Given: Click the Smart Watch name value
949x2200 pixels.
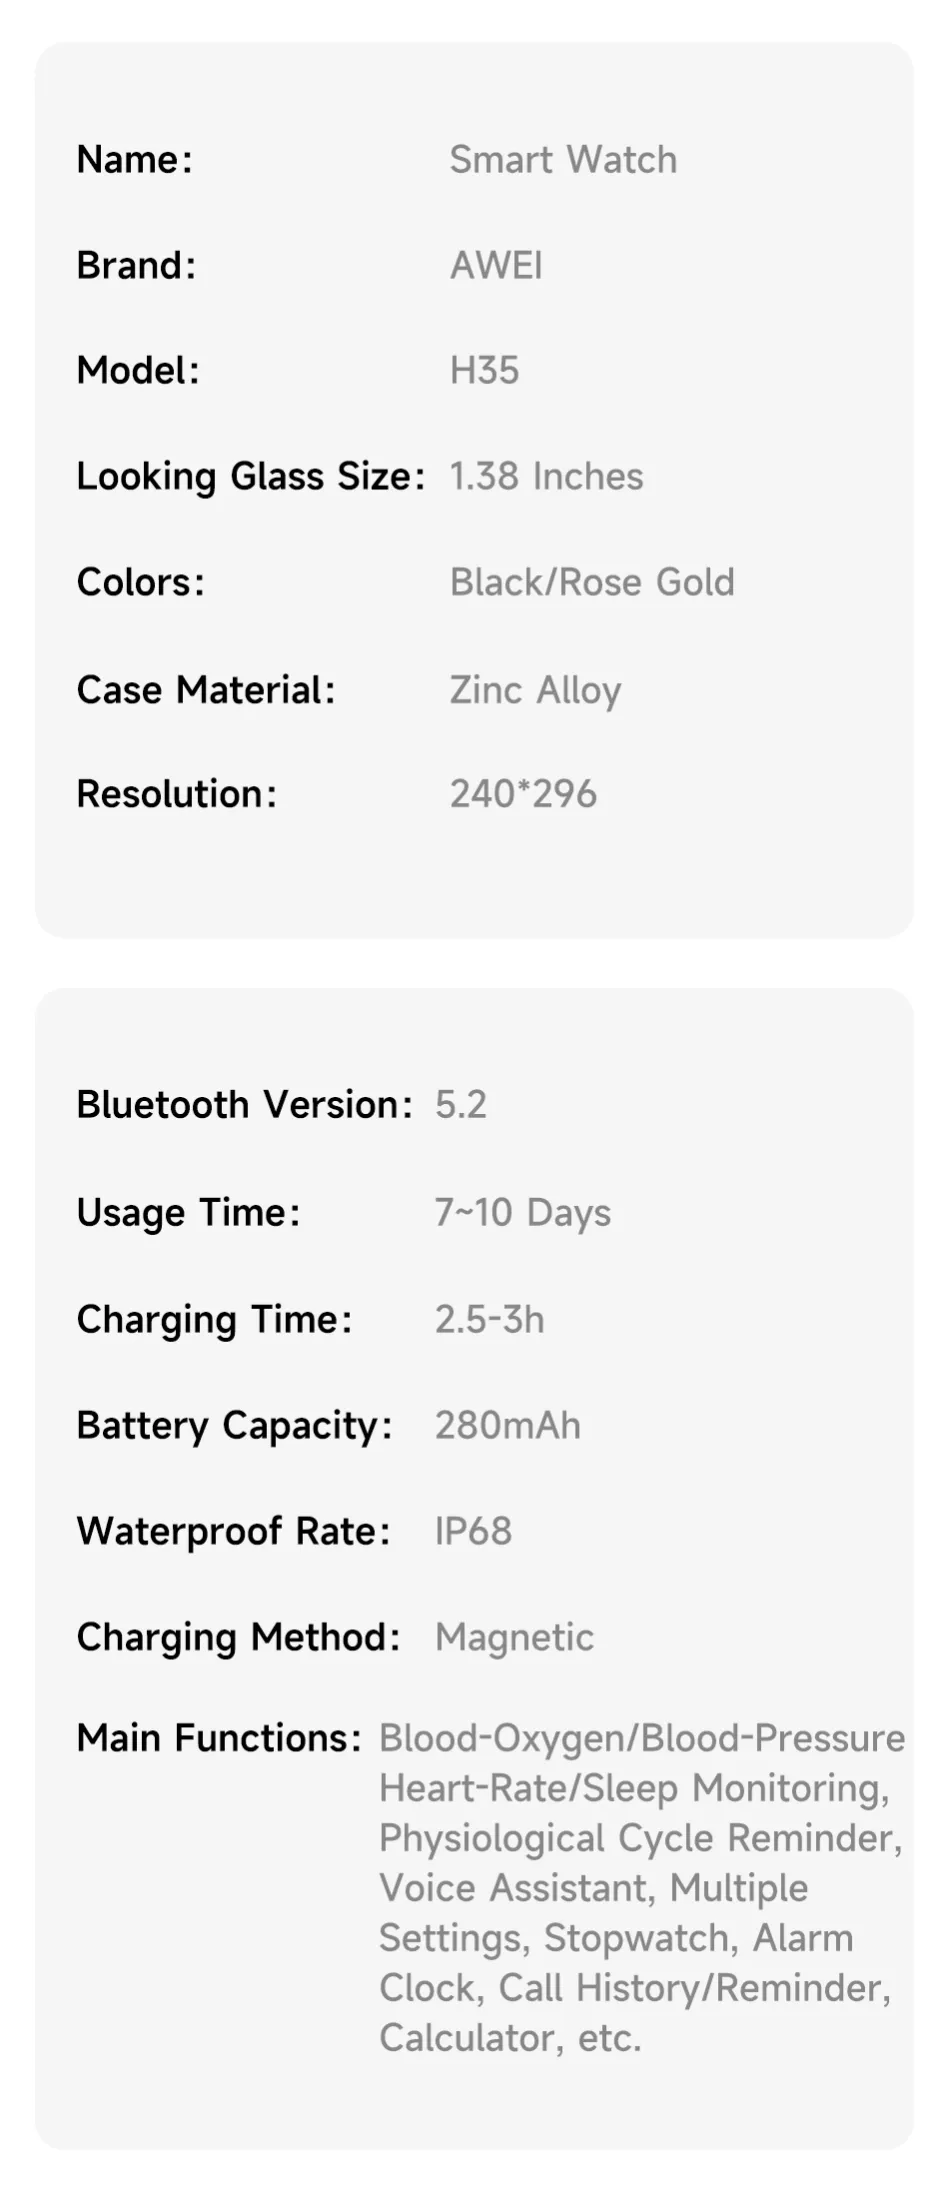Looking at the screenshot, I should (563, 160).
